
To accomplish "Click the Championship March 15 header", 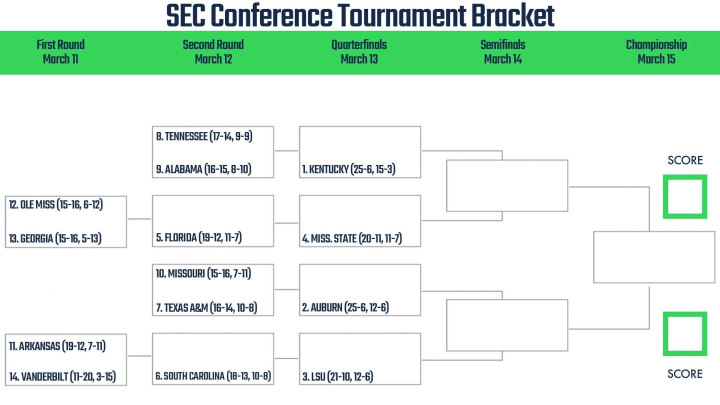I will click(656, 52).
